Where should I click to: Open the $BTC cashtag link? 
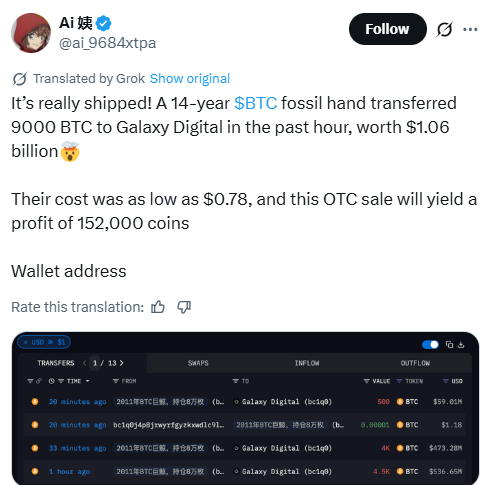[x=255, y=103]
